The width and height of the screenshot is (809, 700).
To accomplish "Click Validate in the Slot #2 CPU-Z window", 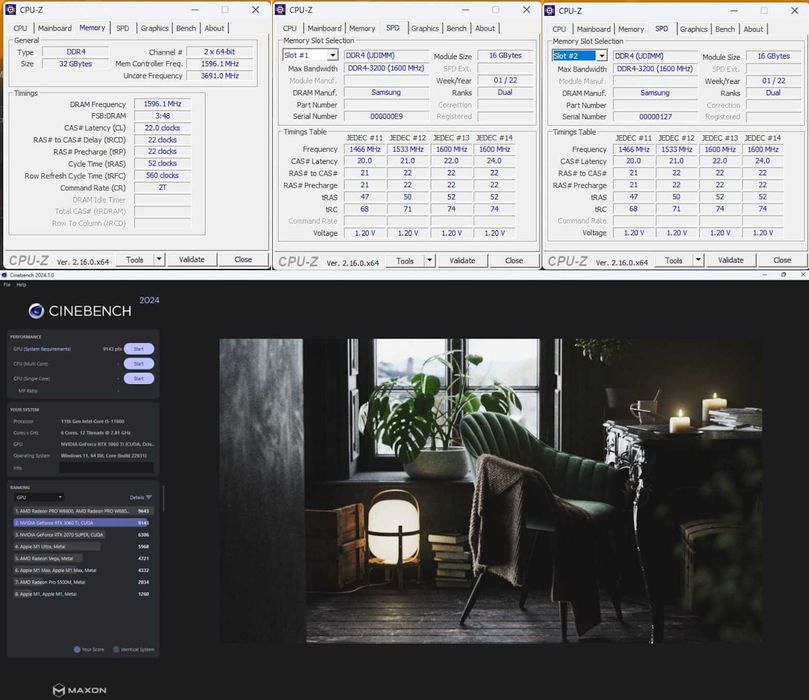I will pyautogui.click(x=731, y=260).
